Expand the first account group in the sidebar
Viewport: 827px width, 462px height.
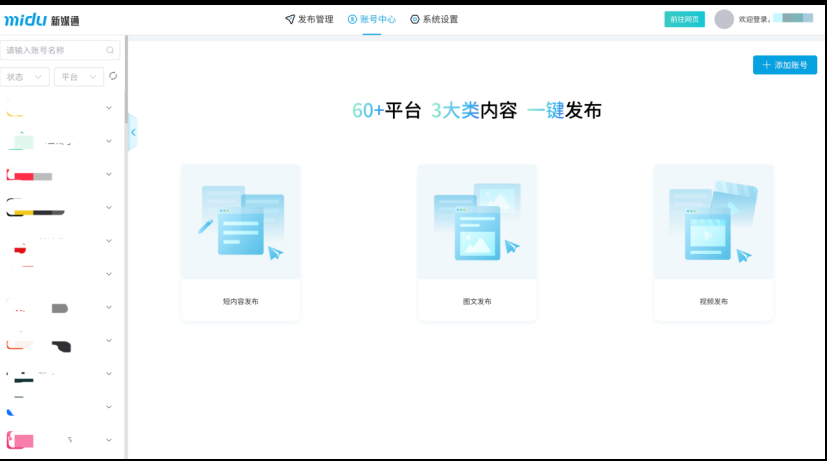109,107
